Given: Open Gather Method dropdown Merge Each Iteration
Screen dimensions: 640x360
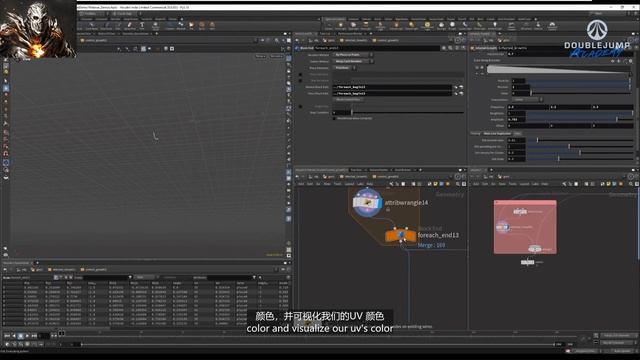Looking at the screenshot, I should [x=353, y=61].
